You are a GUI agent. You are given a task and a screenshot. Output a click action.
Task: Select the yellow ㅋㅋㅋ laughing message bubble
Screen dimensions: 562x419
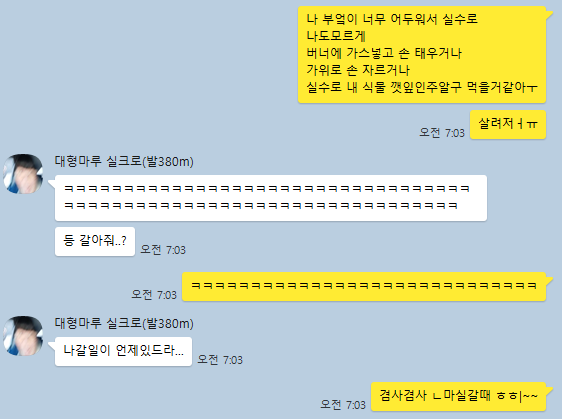click(364, 286)
